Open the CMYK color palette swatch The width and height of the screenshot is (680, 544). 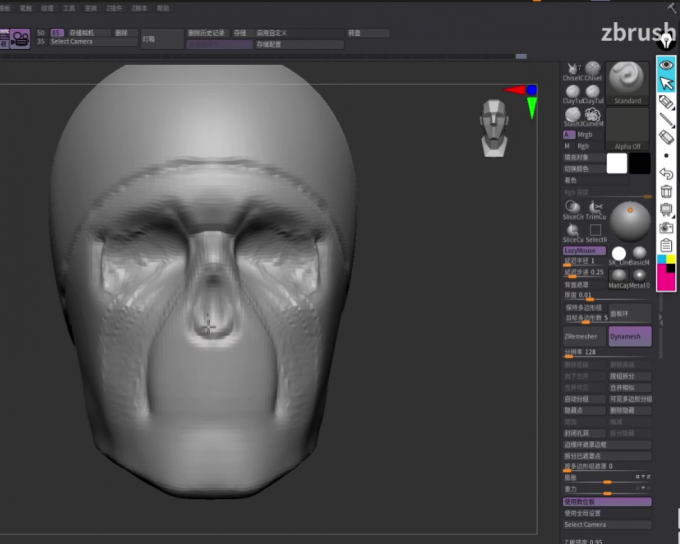(666, 272)
